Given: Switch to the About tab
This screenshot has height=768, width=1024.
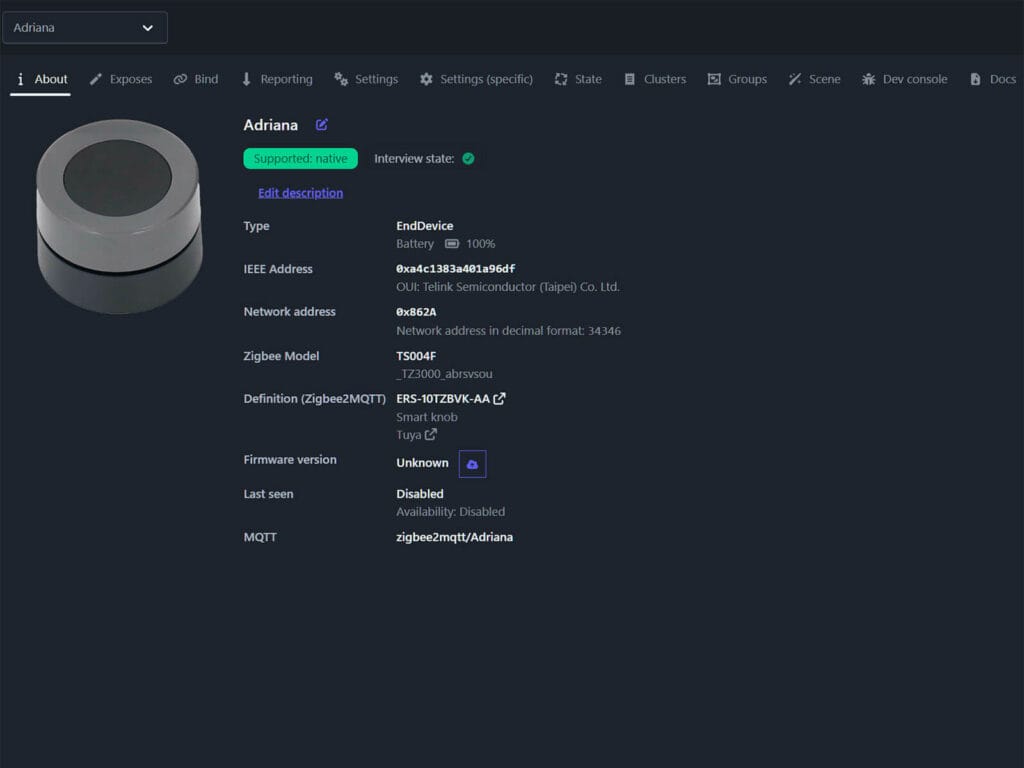Looking at the screenshot, I should (x=40, y=79).
